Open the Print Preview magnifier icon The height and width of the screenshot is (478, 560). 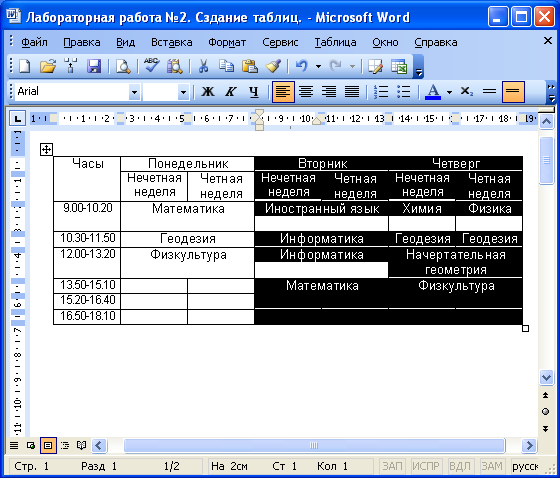(123, 66)
